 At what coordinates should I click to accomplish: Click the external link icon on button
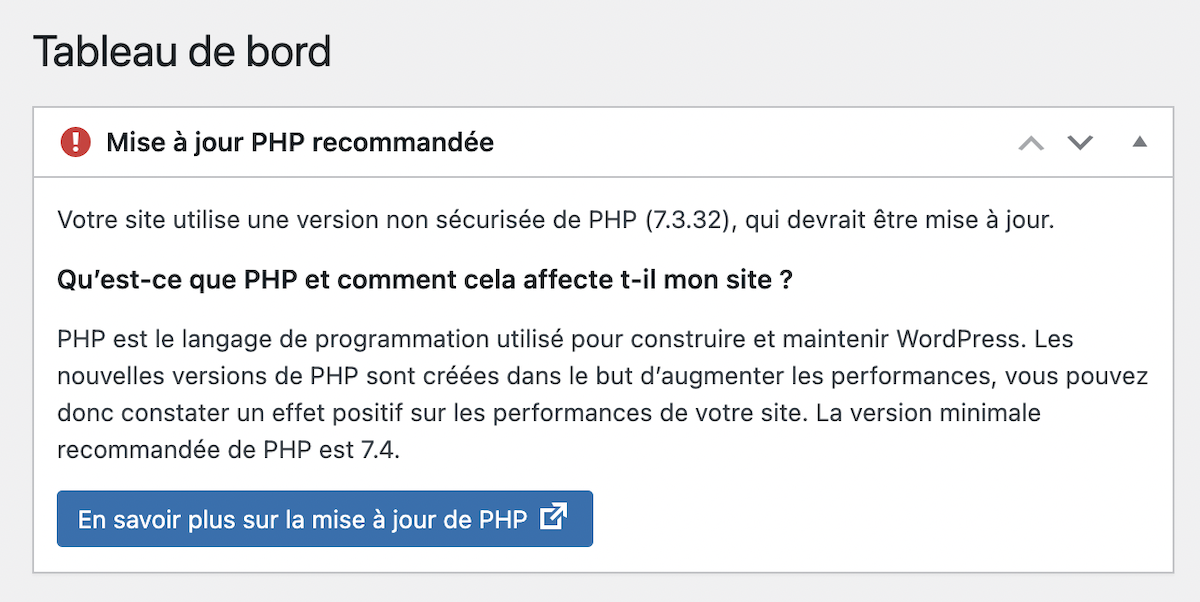(553, 518)
